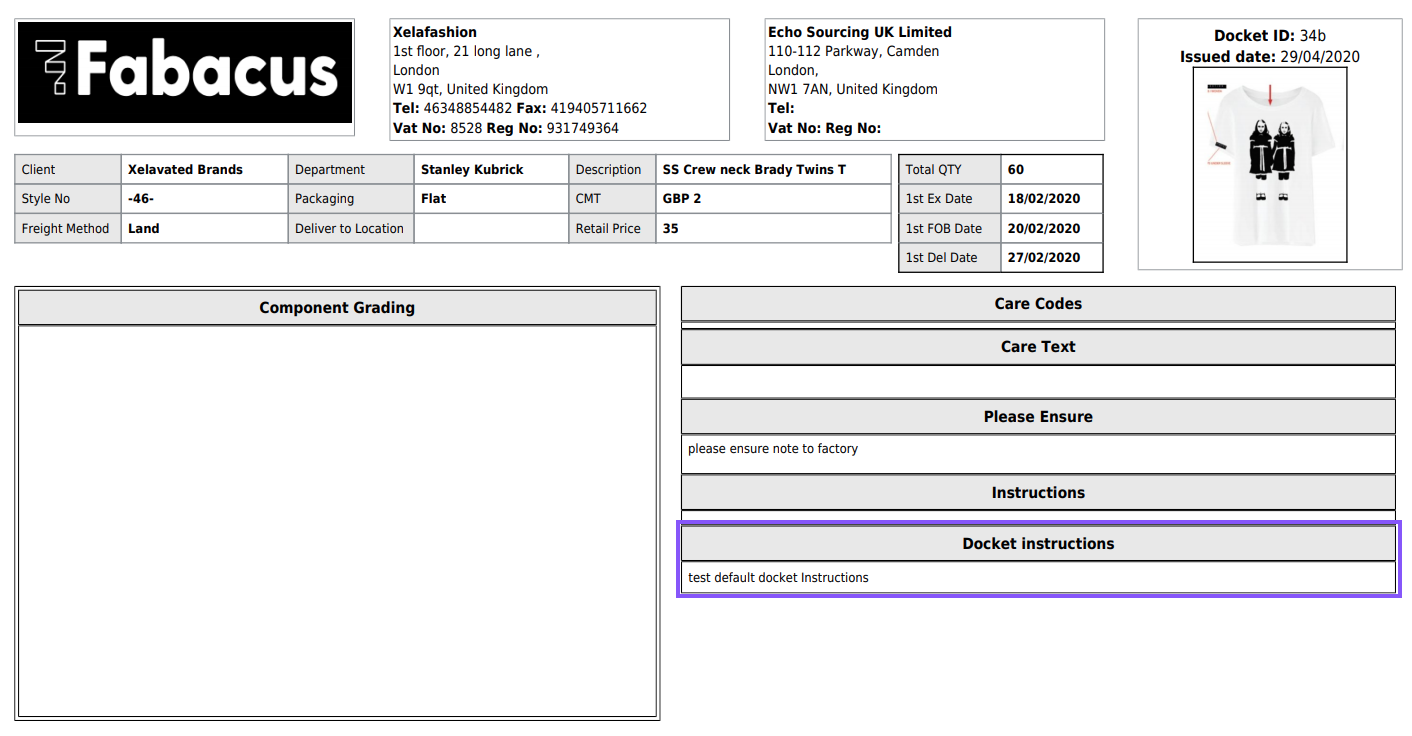Viewport: 1412px width, 736px height.
Task: Open the t-shirt product thumbnail
Action: click(1269, 165)
